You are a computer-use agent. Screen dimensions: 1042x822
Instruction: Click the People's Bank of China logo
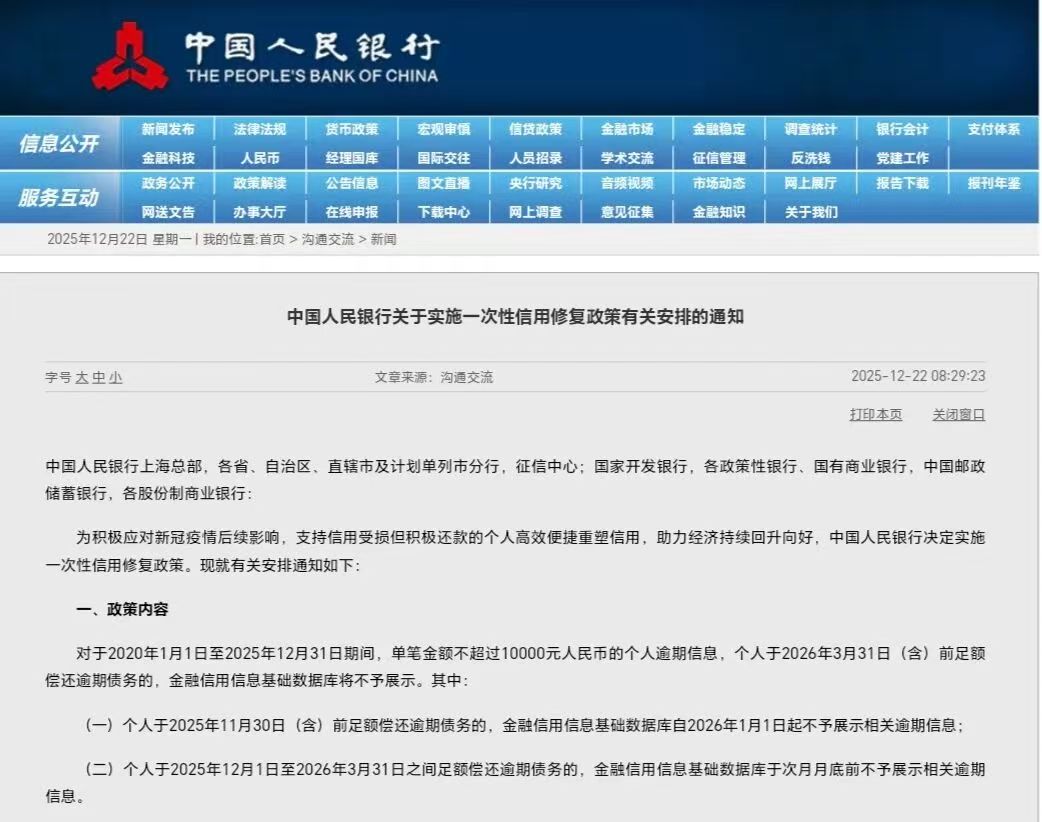pyautogui.click(x=130, y=56)
